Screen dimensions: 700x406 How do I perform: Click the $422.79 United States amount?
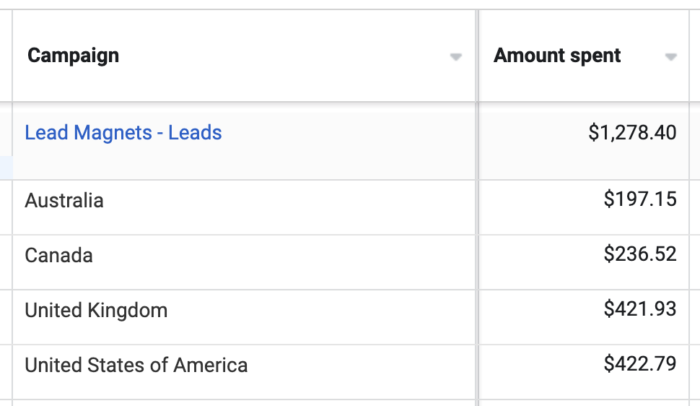pyautogui.click(x=640, y=365)
